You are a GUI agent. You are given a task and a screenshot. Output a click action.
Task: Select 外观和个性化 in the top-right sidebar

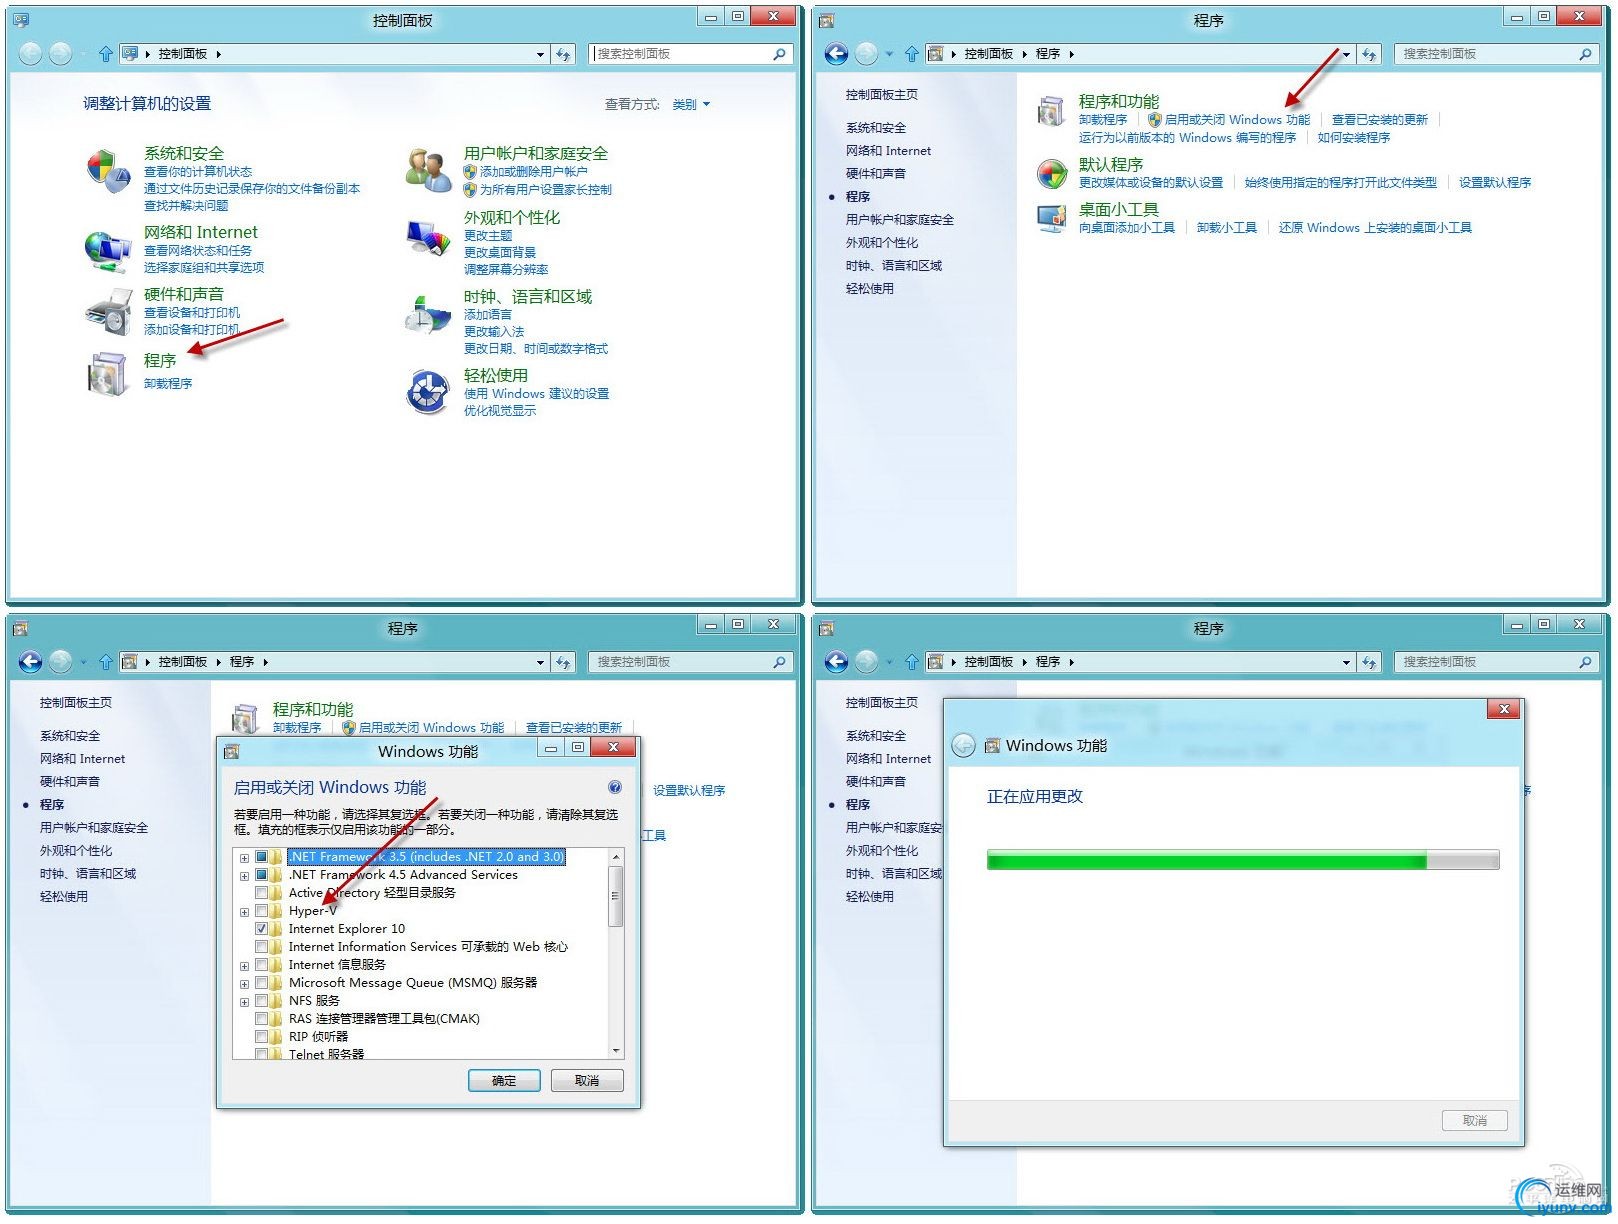881,243
